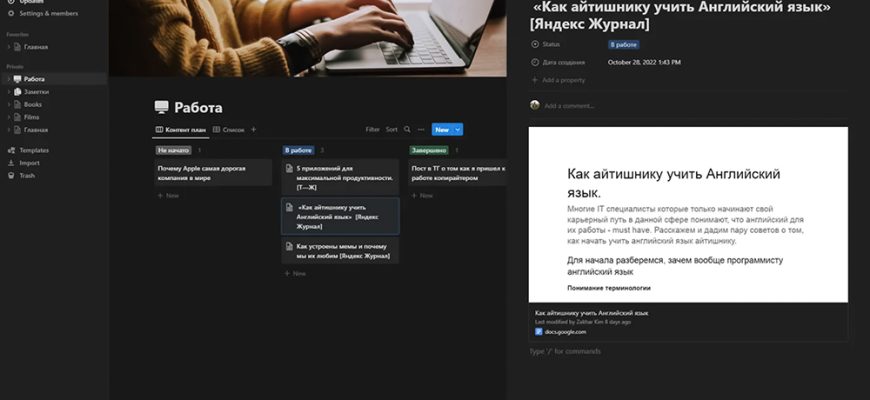The width and height of the screenshot is (870, 400).
Task: Open the New button dropdown arrow
Action: 458,129
